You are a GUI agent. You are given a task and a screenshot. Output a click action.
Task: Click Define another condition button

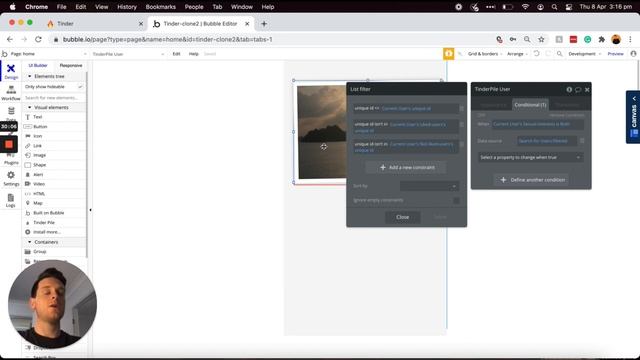[531, 180]
